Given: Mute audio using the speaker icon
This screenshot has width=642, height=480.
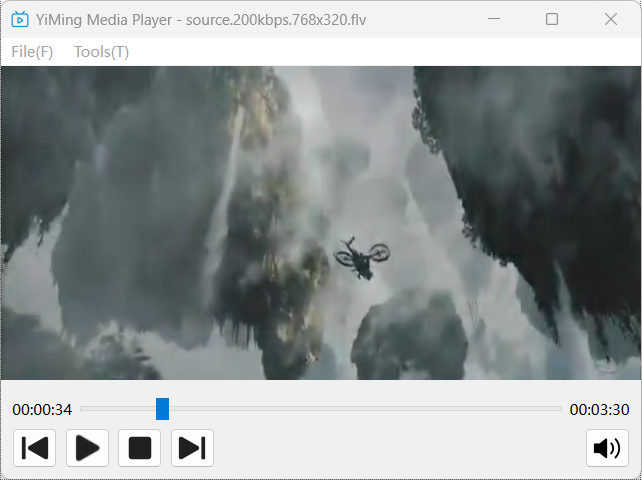Looking at the screenshot, I should coord(607,448).
